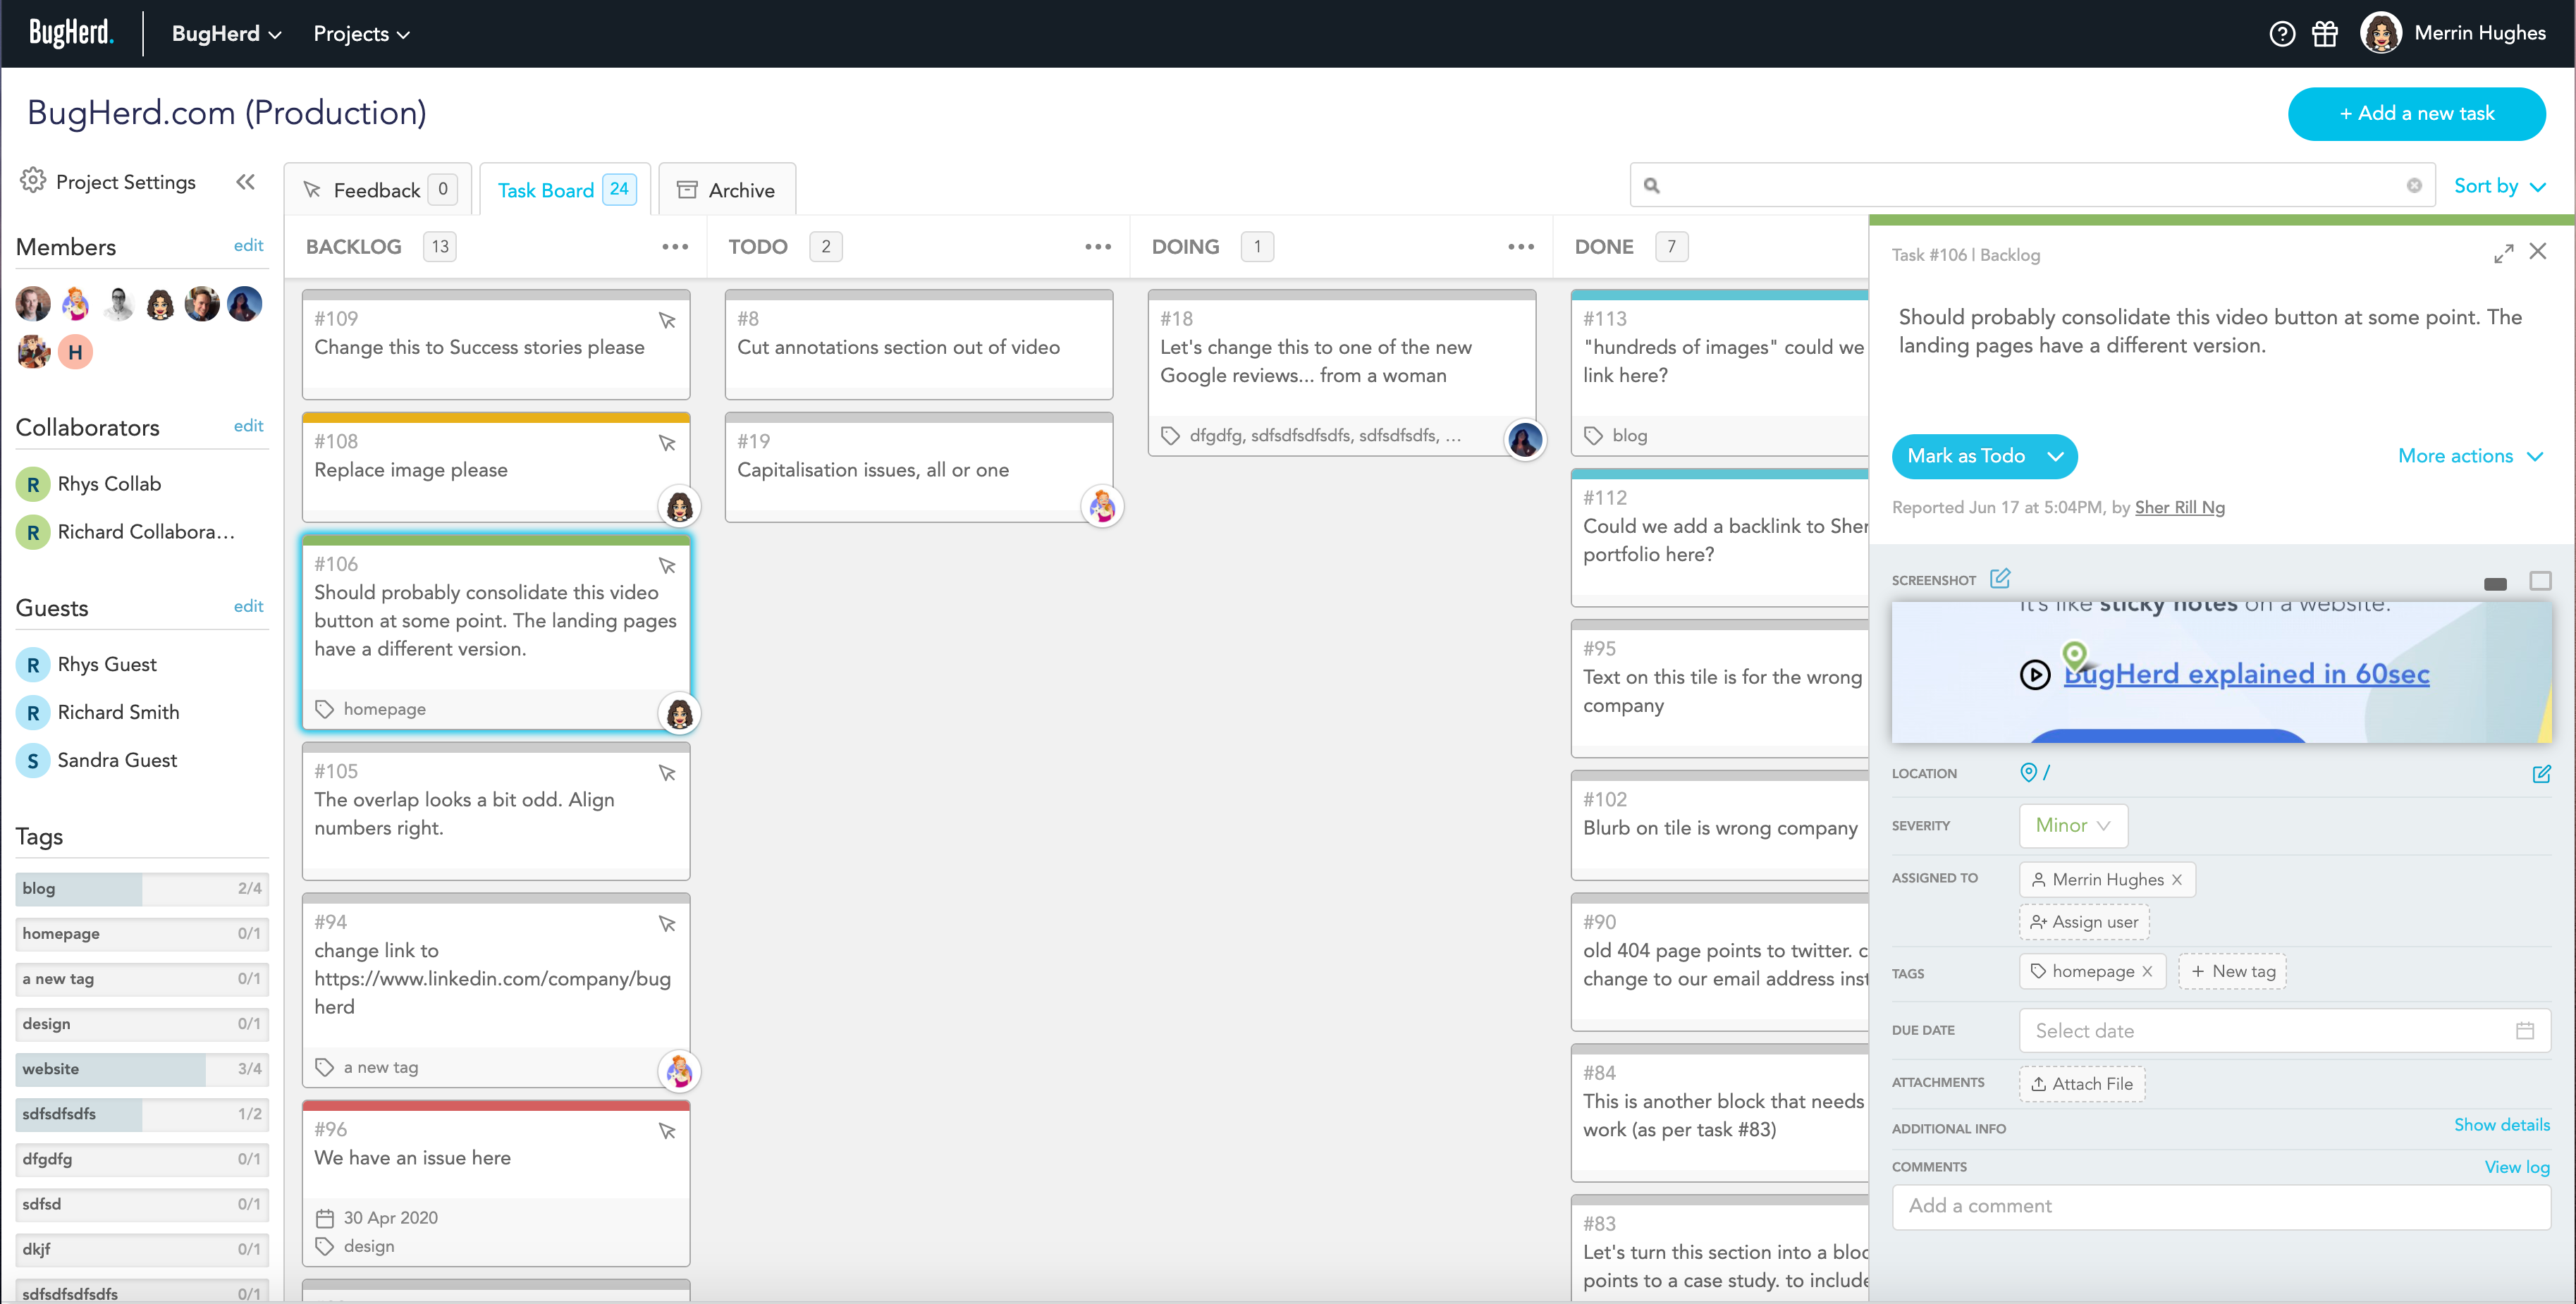Open Doing column options ellipsis
Viewport: 2576px width, 1304px height.
(x=1521, y=247)
